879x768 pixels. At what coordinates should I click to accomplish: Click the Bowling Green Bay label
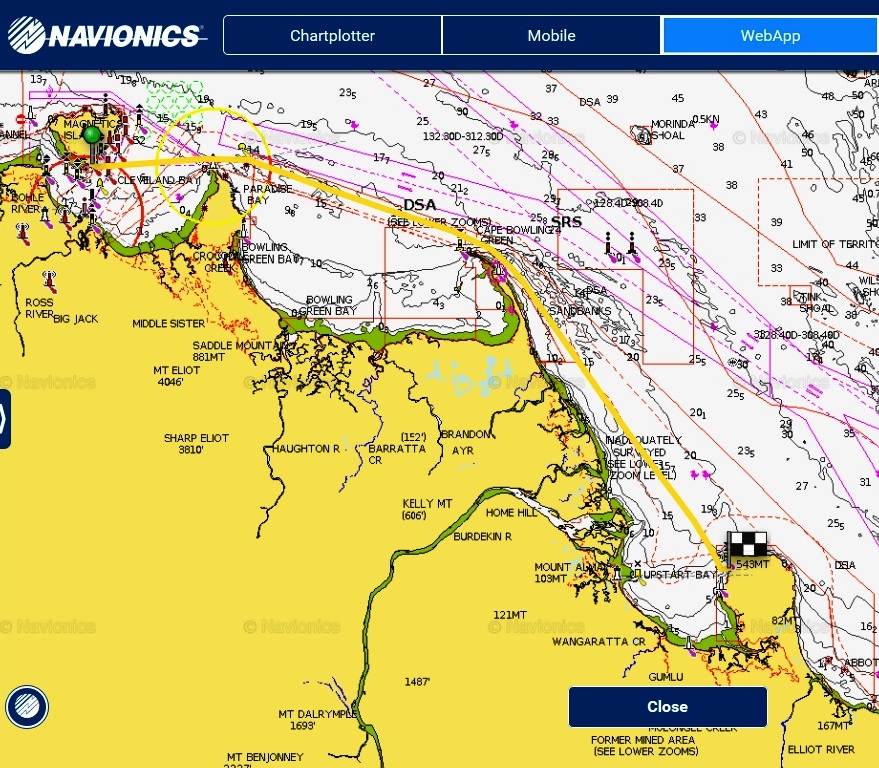click(x=327, y=304)
